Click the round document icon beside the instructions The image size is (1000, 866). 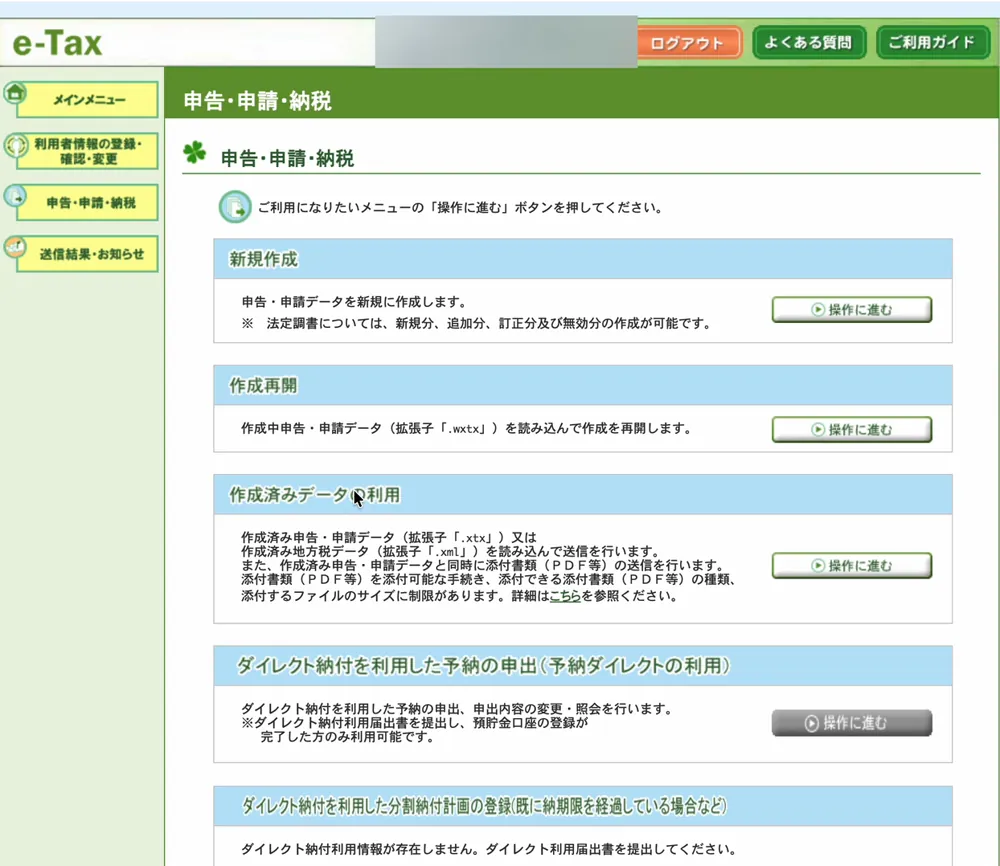pyautogui.click(x=235, y=207)
